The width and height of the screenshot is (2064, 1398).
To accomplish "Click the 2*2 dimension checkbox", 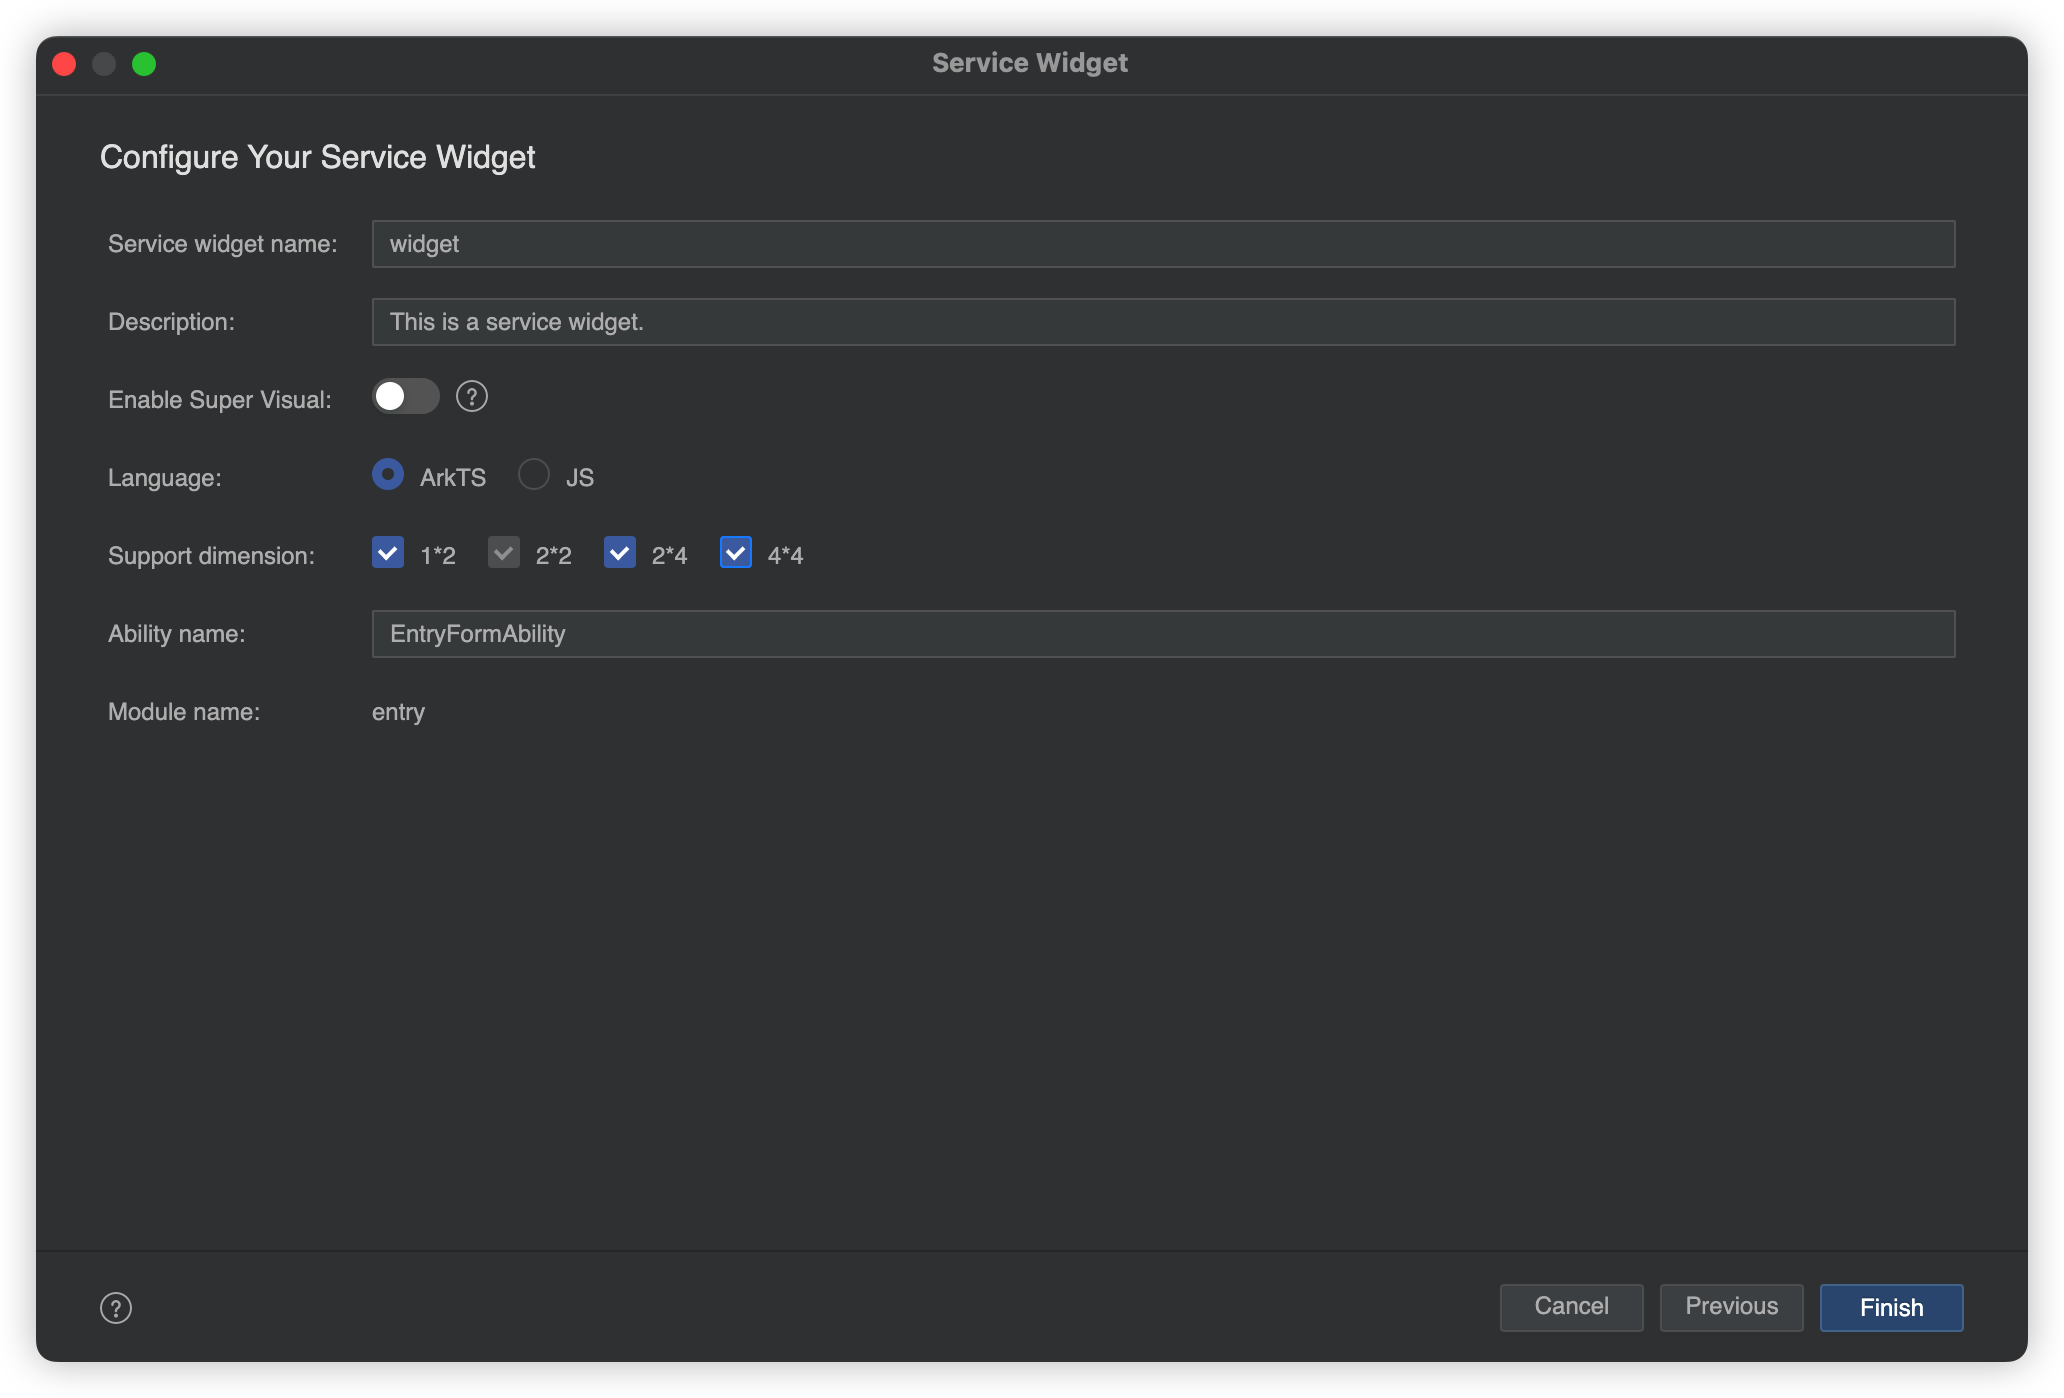I will point(504,553).
